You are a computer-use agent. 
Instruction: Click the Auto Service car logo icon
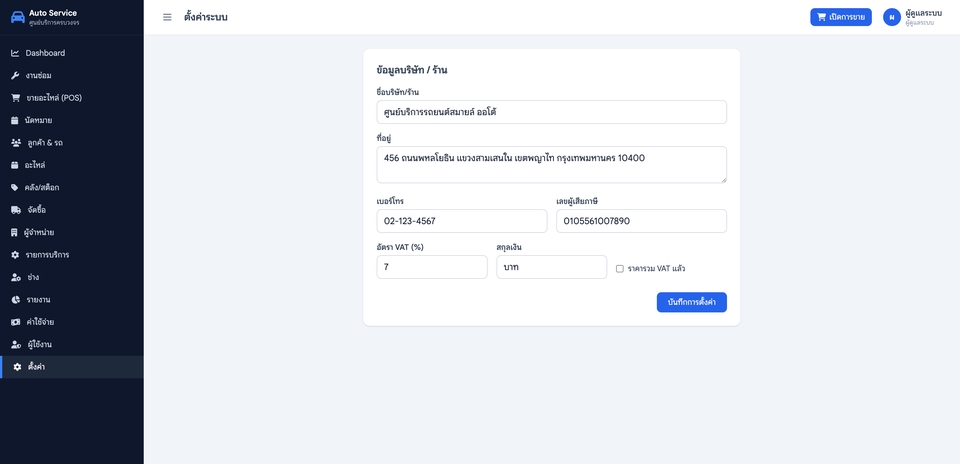tap(18, 17)
